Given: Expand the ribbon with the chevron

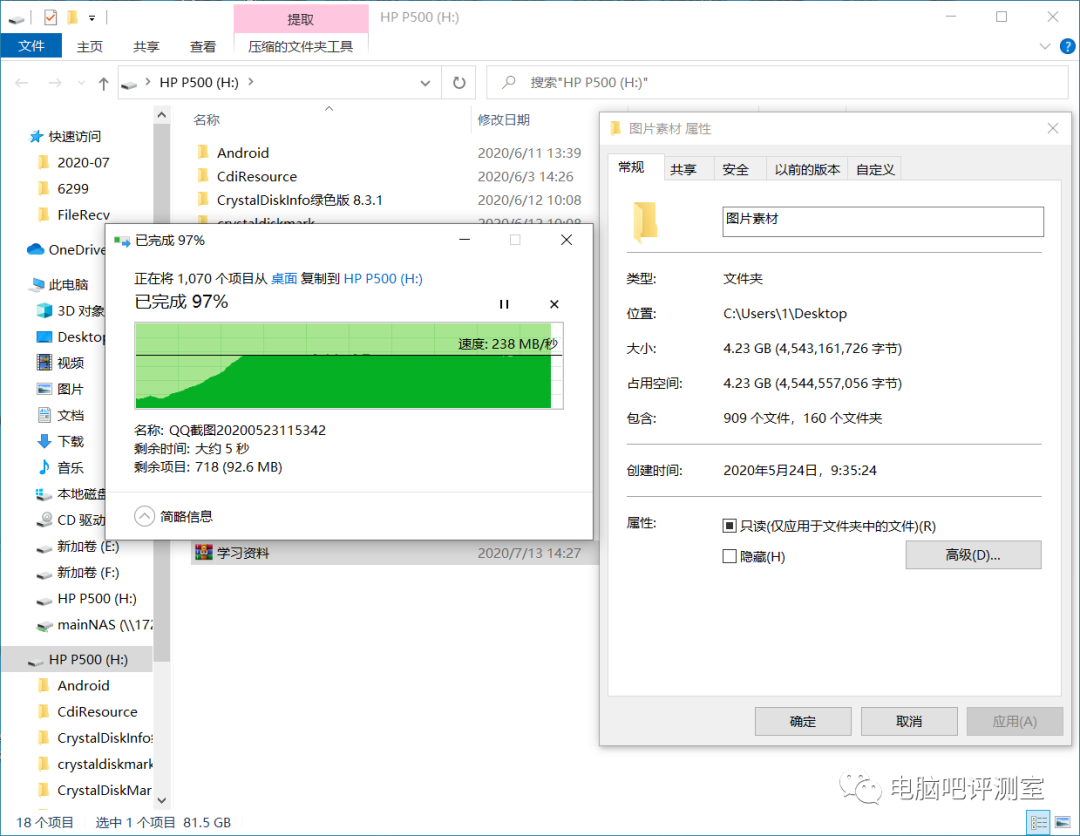Looking at the screenshot, I should coord(1044,46).
